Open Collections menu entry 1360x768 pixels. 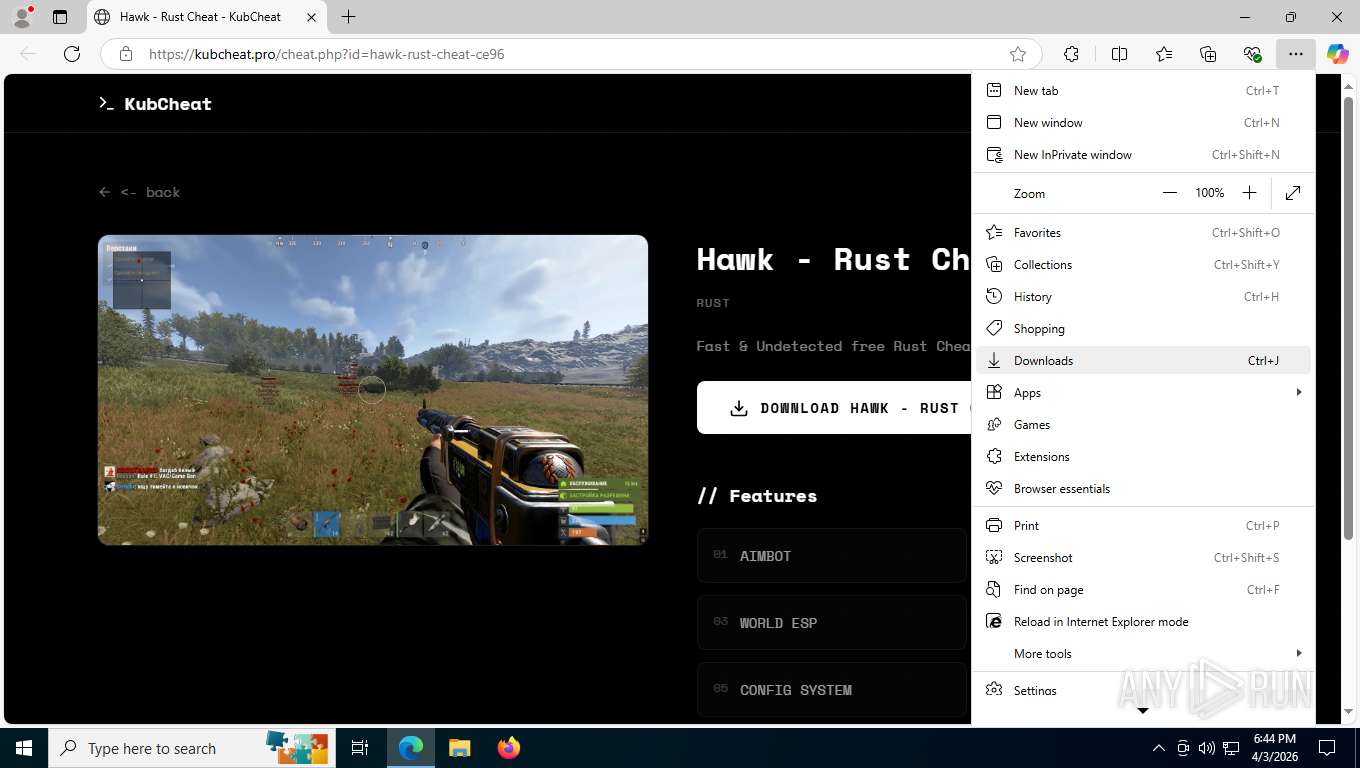click(1143, 264)
